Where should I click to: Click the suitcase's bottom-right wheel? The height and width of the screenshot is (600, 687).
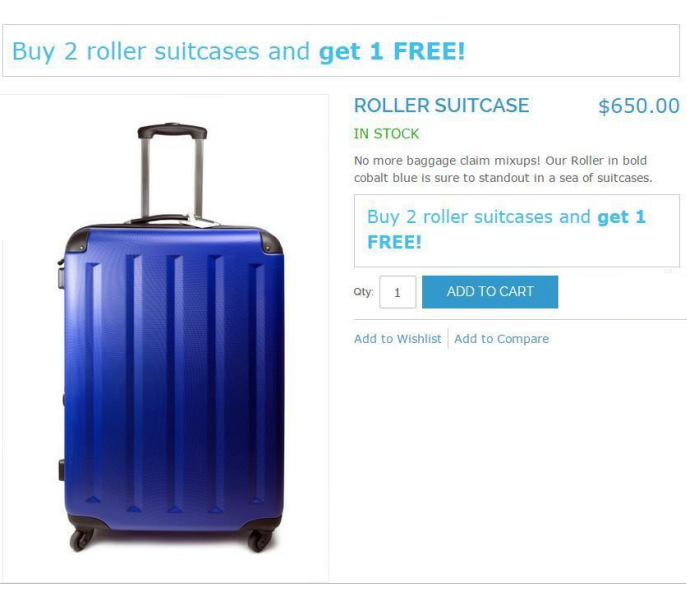[x=260, y=540]
